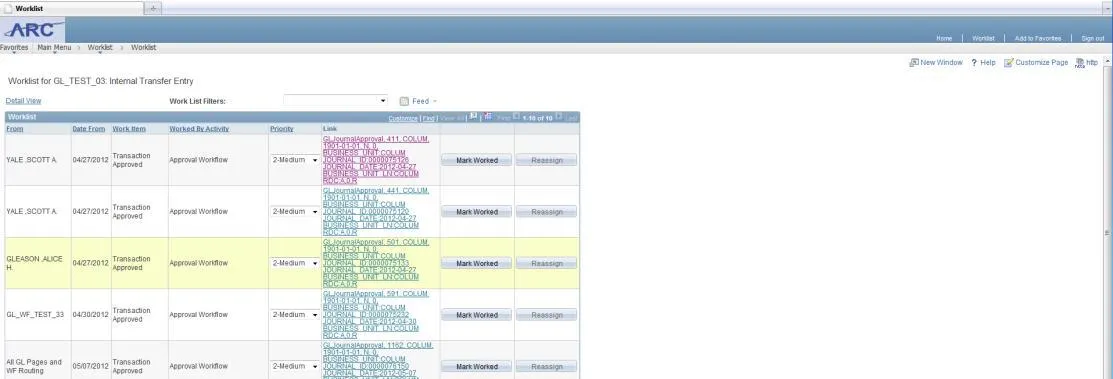
Task: Open GLJournalApproval 411 link
Action: 375,160
